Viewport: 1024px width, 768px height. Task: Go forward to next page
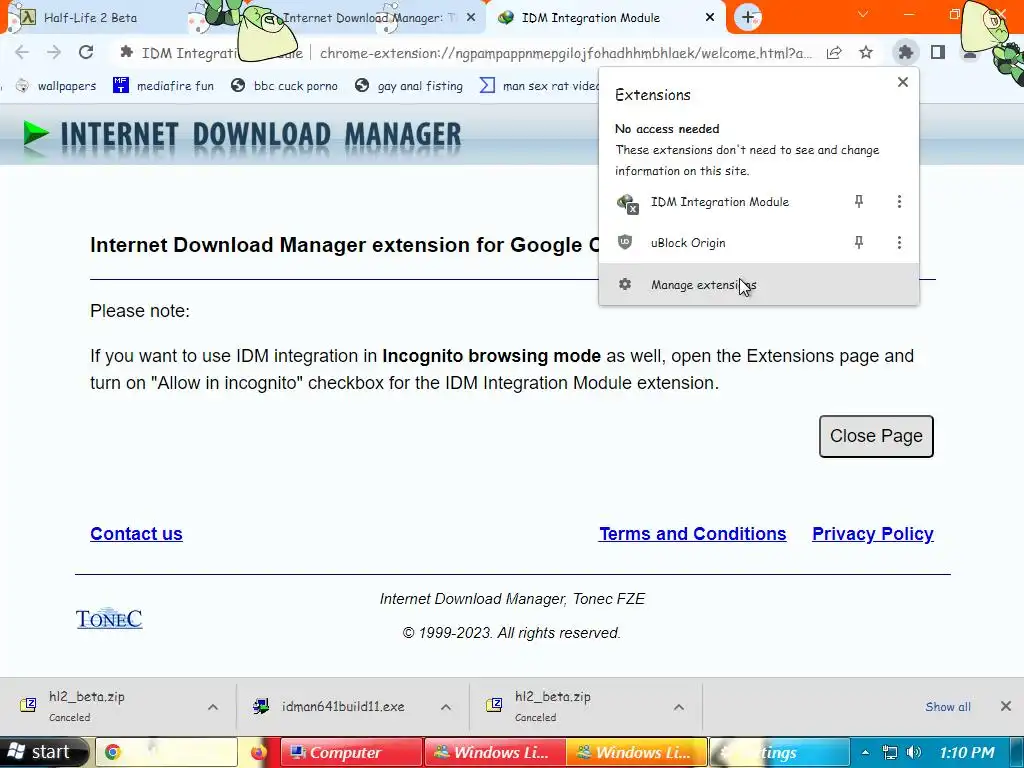tap(54, 52)
